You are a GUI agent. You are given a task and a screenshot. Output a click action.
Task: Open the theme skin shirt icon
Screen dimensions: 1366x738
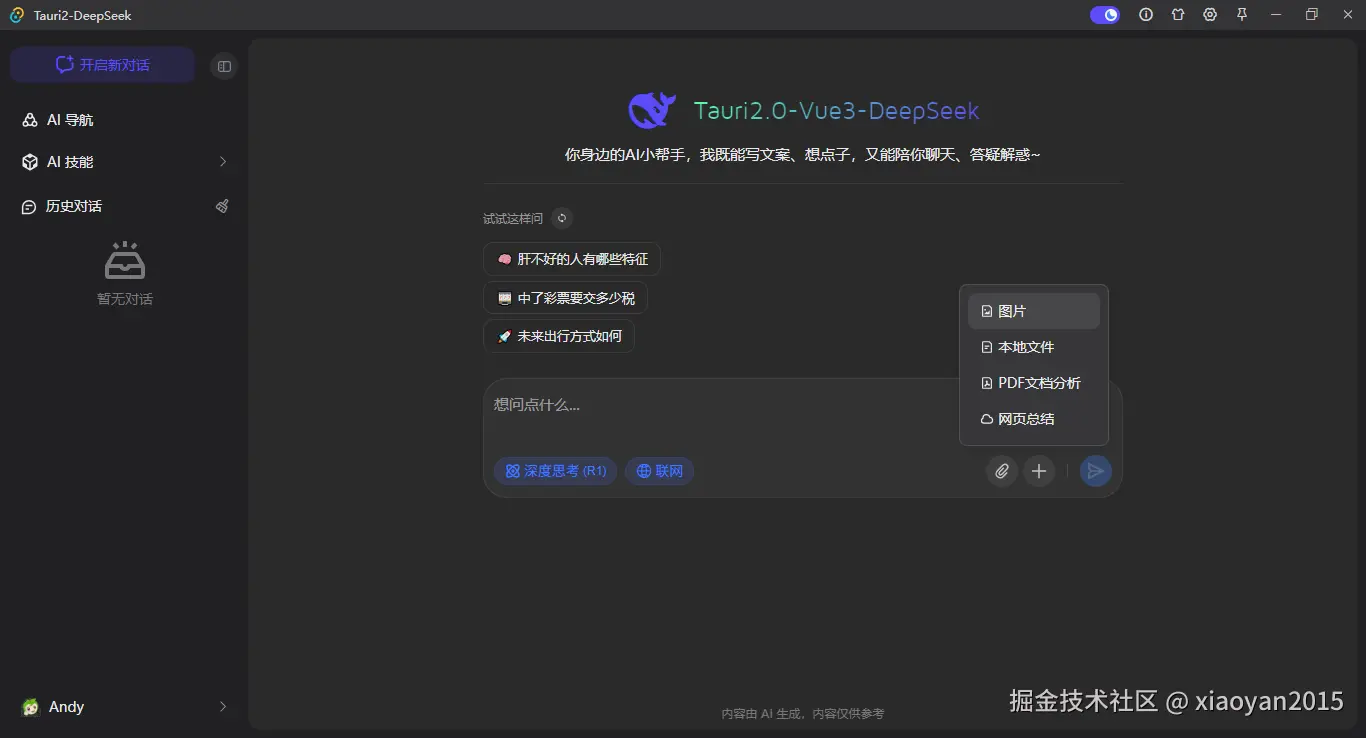click(1178, 14)
